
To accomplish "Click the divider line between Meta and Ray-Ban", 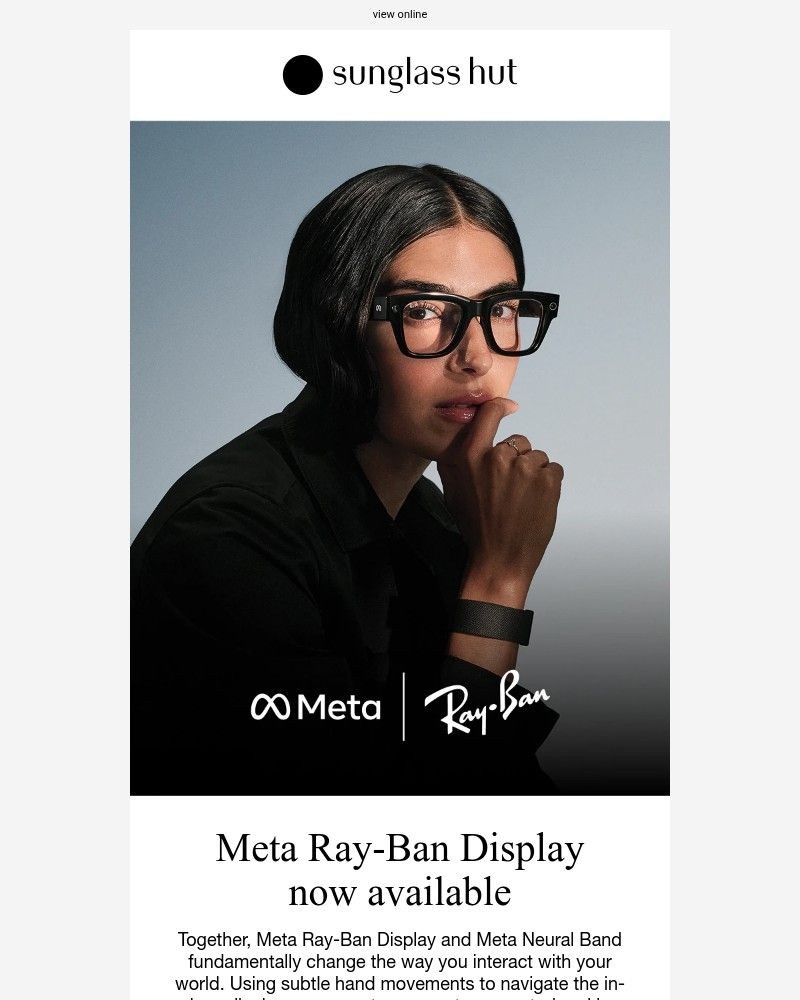I will tap(403, 707).
